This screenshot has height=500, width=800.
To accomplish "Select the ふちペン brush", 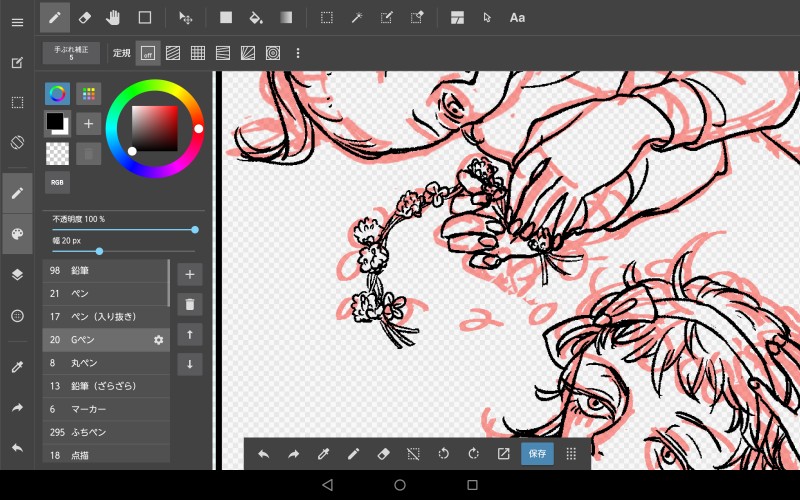I will (x=106, y=432).
